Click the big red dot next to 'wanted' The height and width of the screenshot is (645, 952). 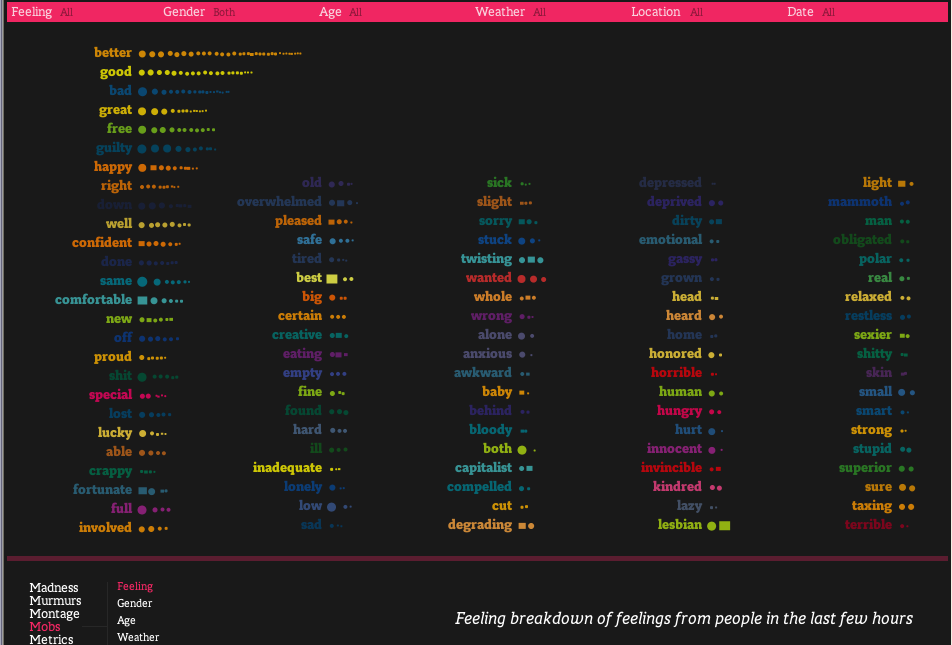(521, 279)
